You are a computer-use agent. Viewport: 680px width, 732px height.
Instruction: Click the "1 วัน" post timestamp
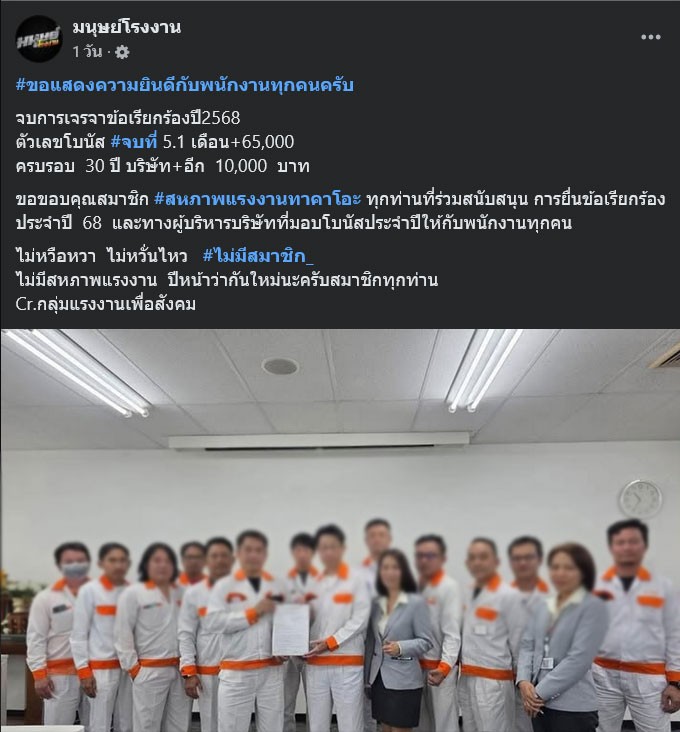(x=87, y=51)
